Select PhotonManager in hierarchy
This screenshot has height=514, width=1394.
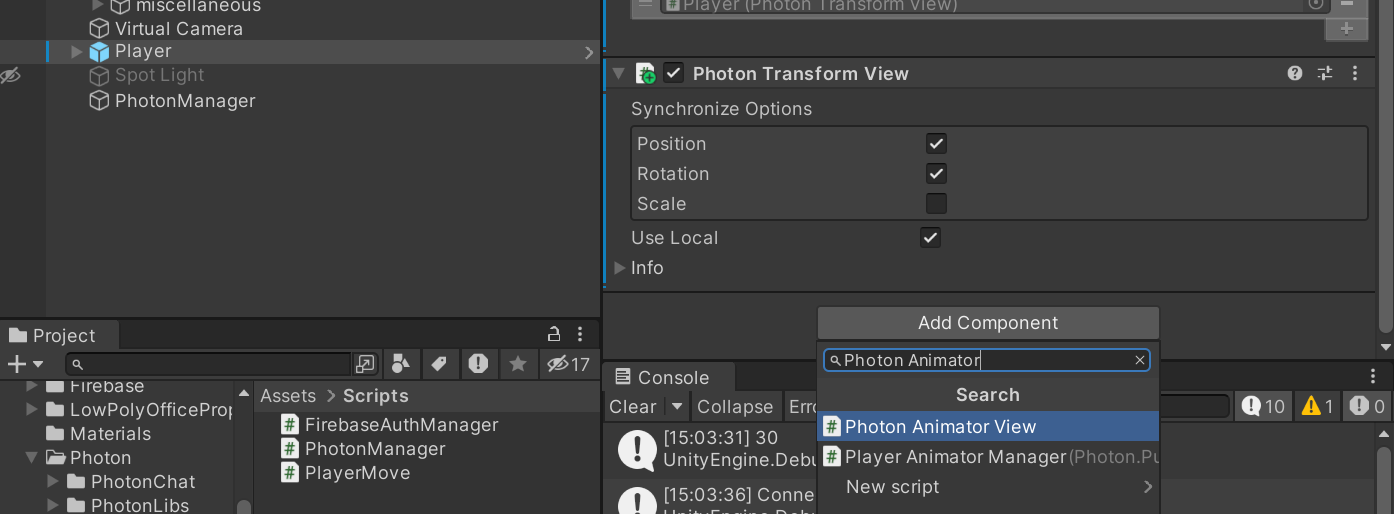[185, 101]
